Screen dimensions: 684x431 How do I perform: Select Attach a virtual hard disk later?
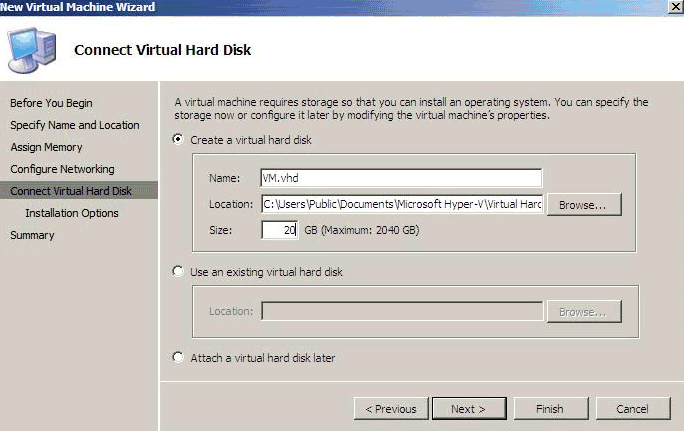[x=179, y=357]
